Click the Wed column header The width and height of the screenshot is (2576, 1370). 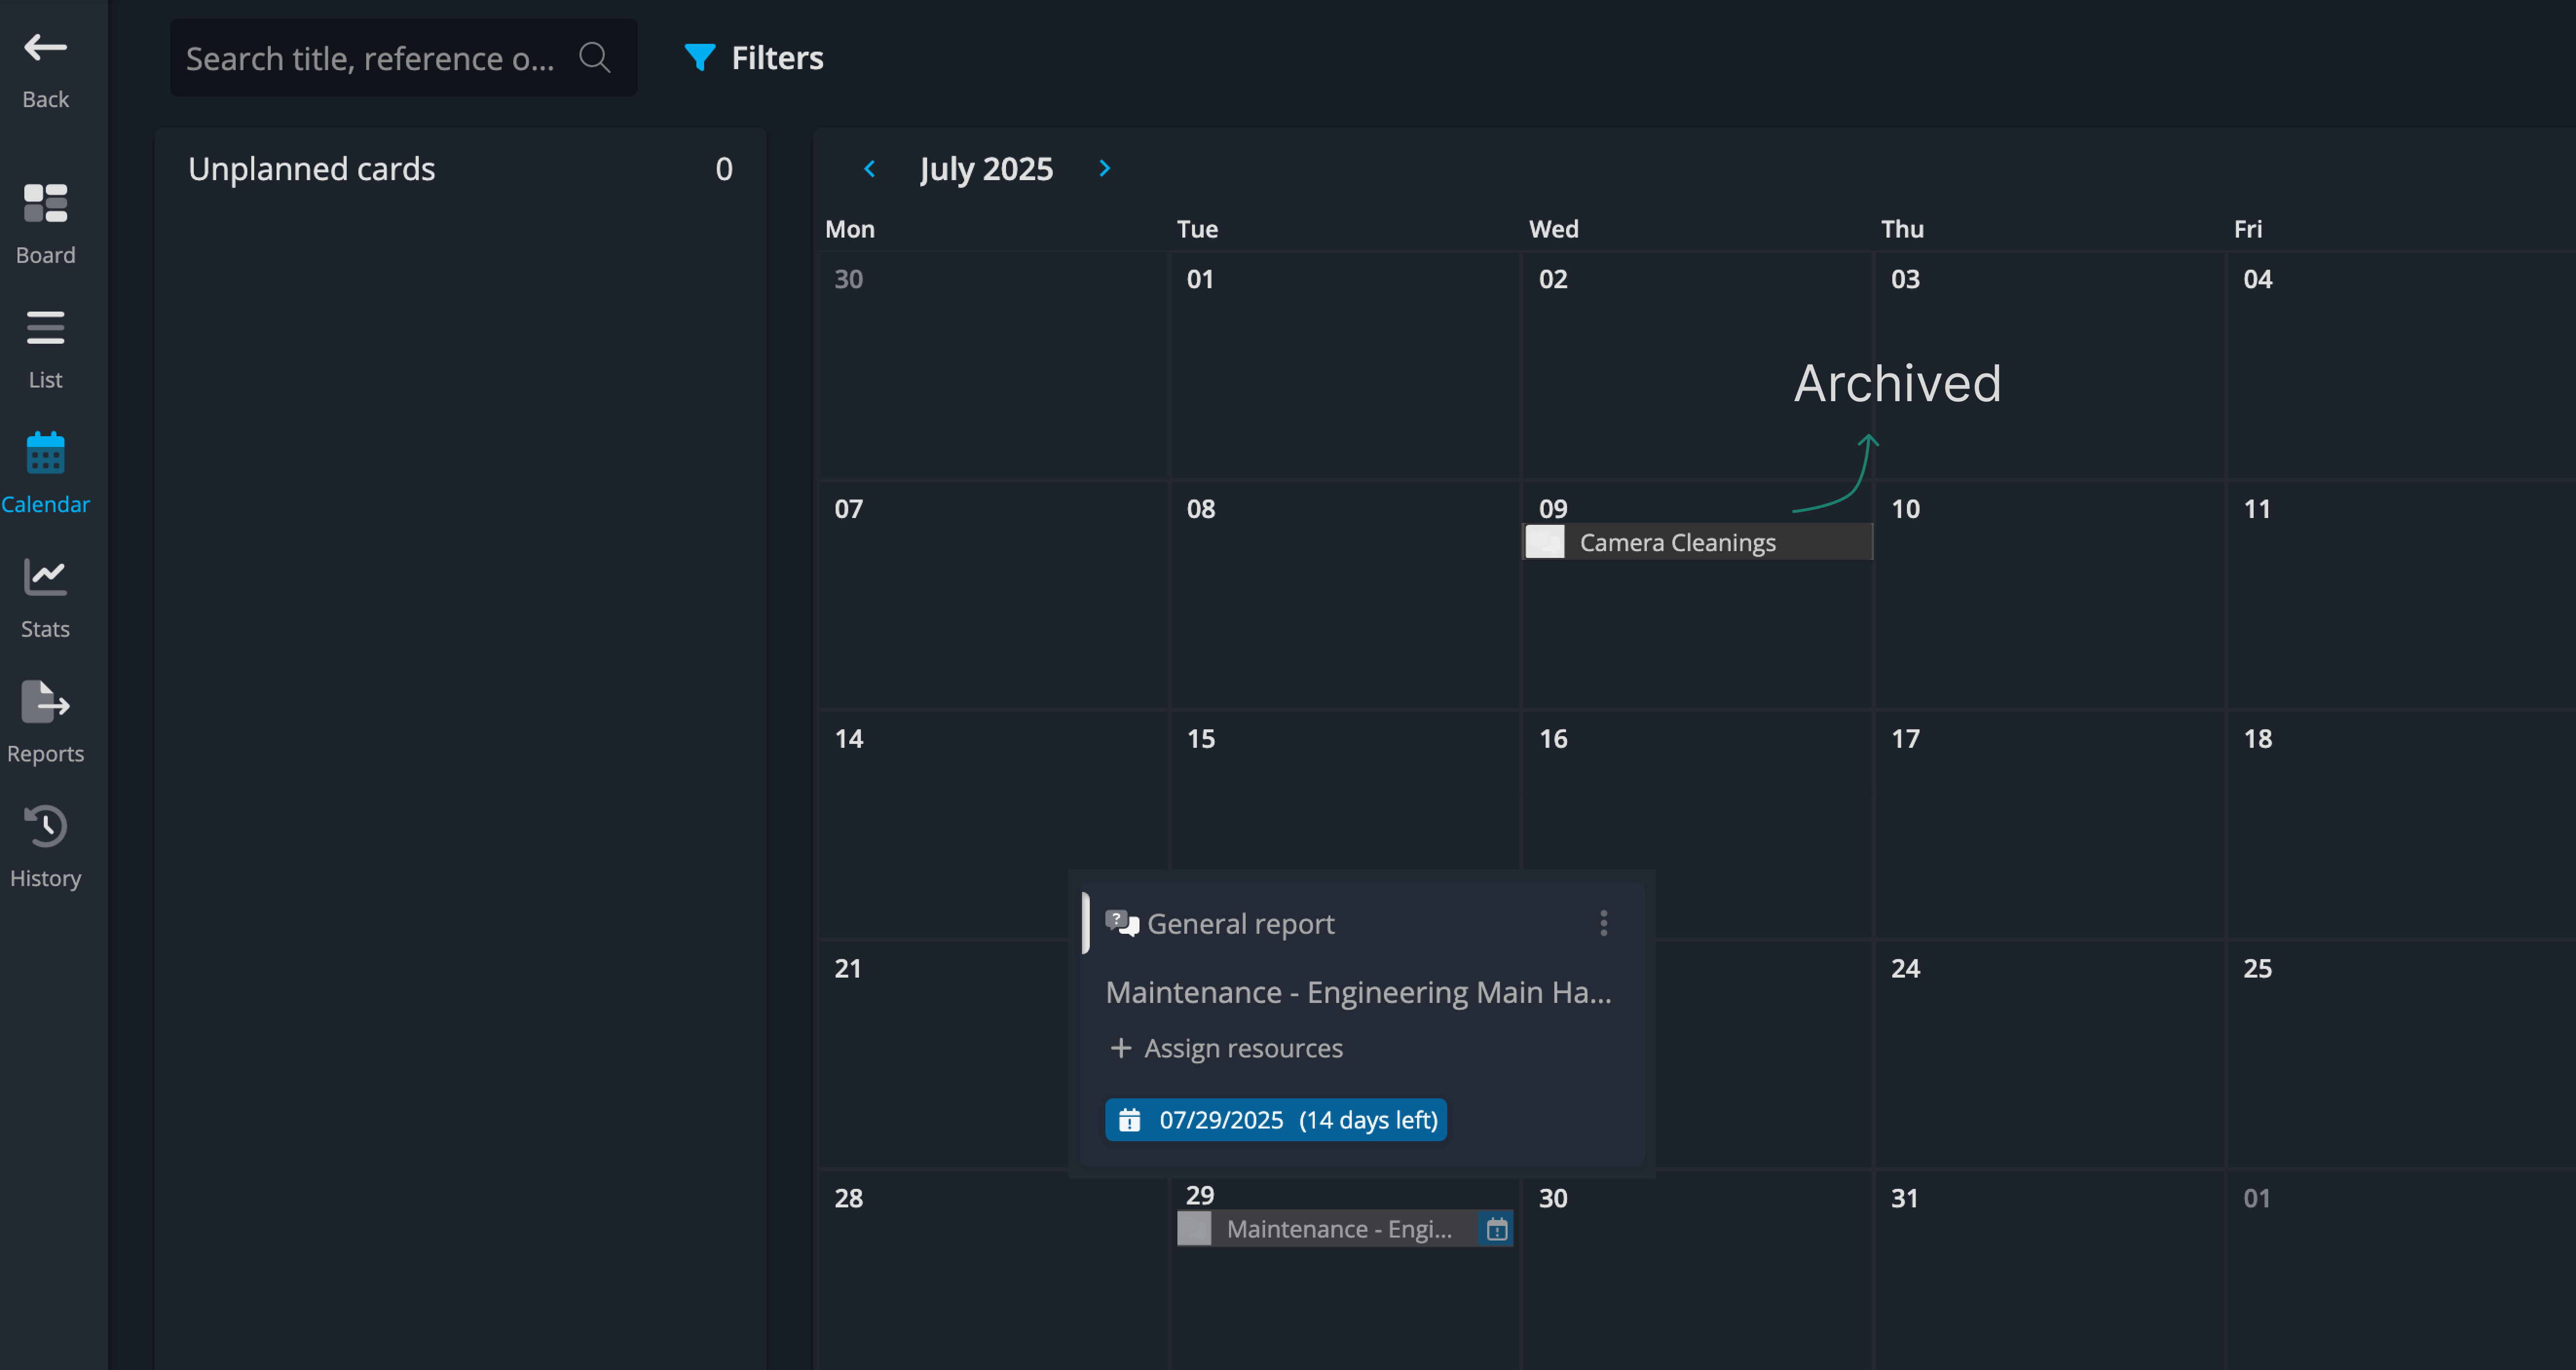point(1553,229)
